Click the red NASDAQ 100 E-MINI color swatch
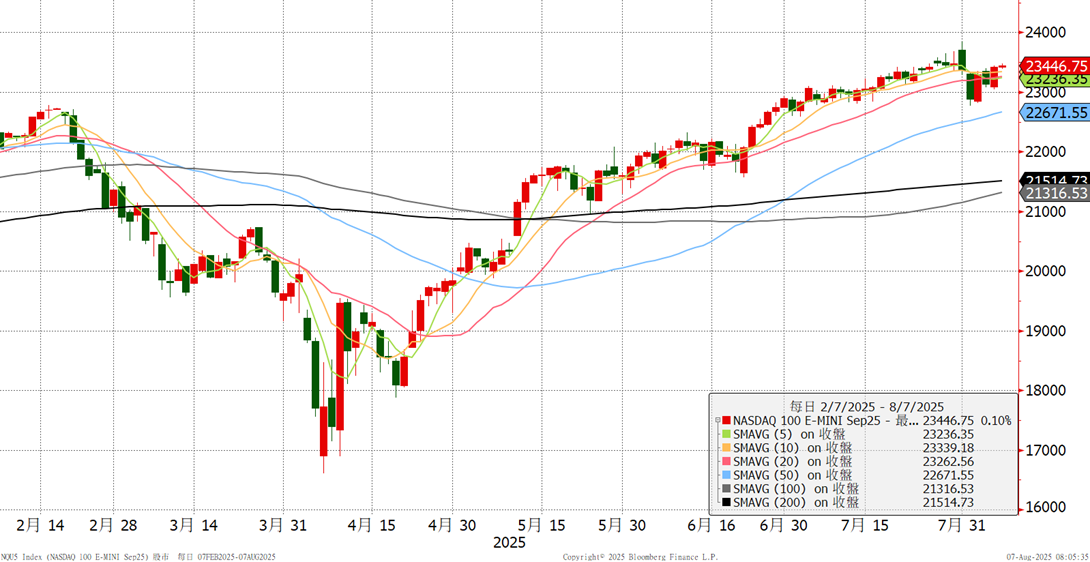1090x562 pixels. [x=727, y=420]
